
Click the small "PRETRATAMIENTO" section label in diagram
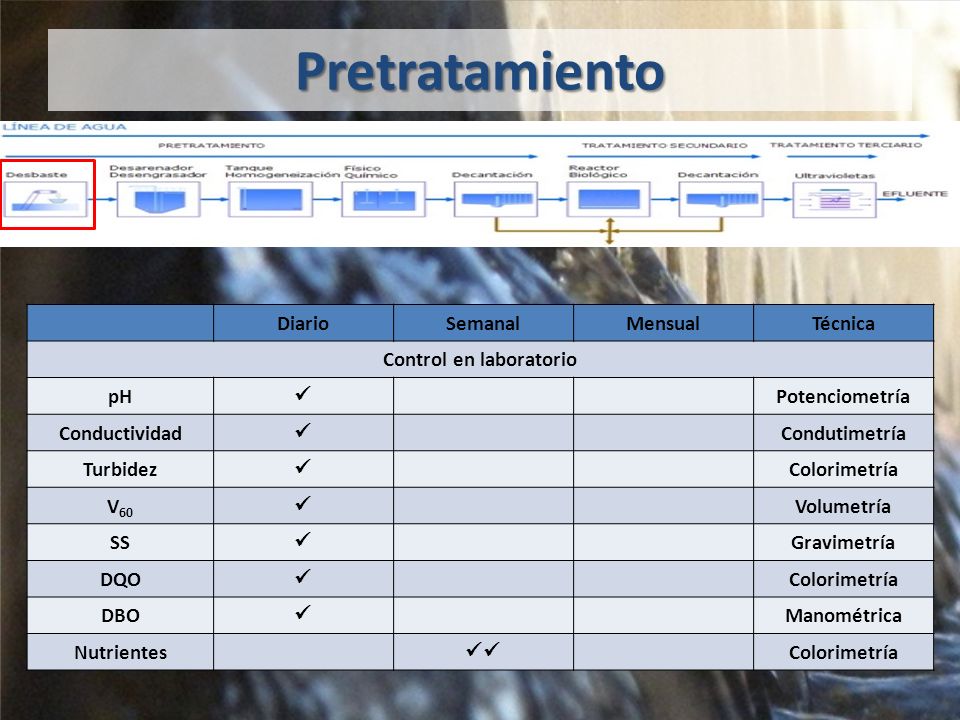(211, 145)
